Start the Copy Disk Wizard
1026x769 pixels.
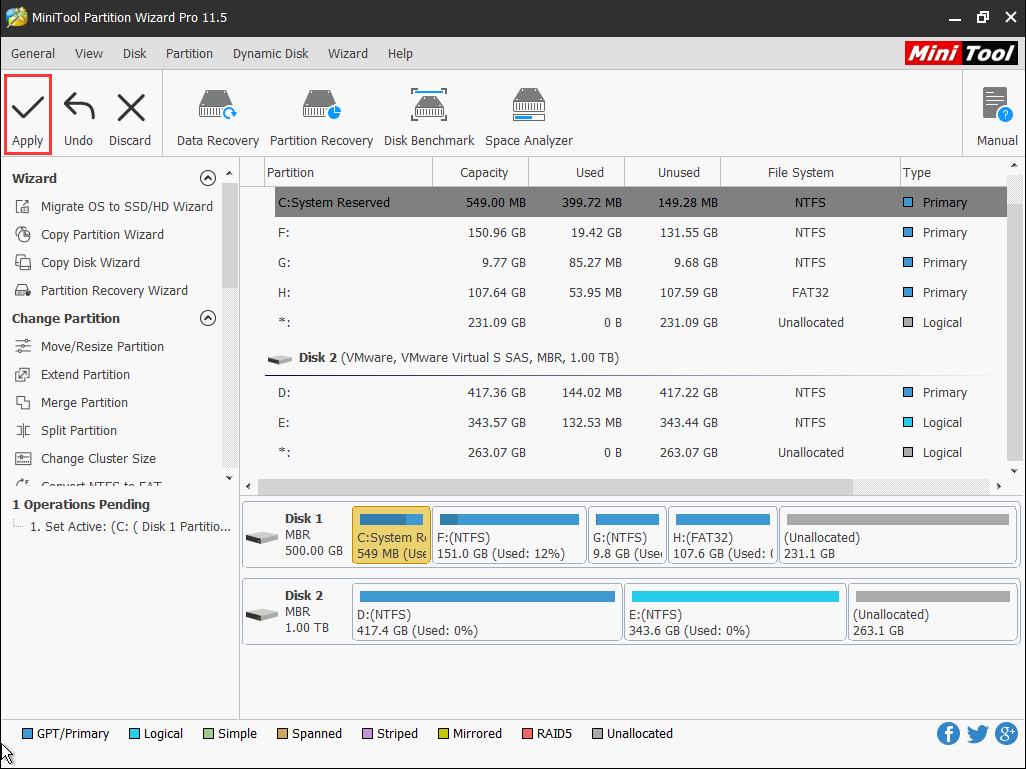[77, 262]
